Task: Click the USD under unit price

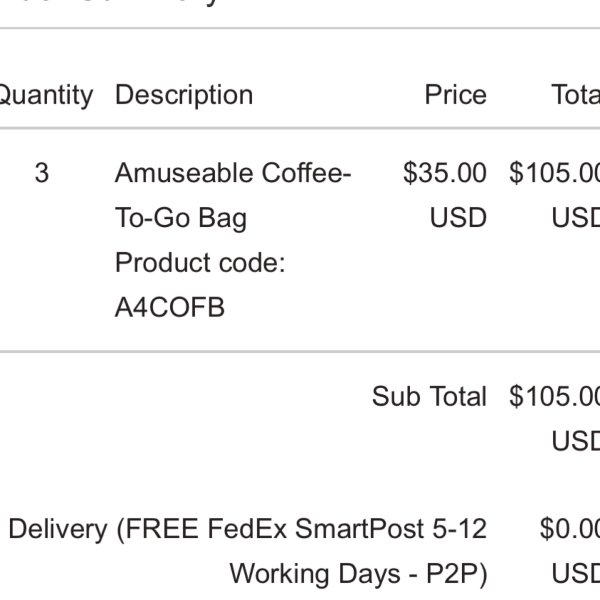Action: click(x=458, y=218)
